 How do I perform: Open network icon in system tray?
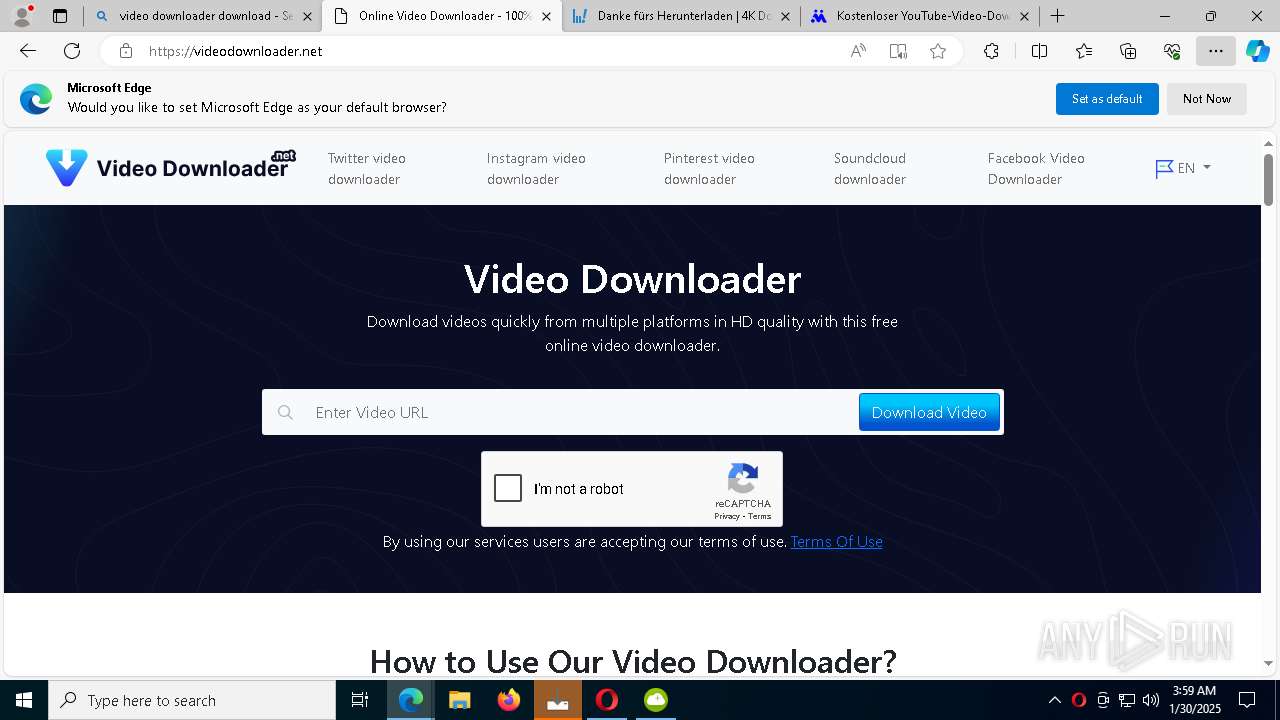(1127, 700)
